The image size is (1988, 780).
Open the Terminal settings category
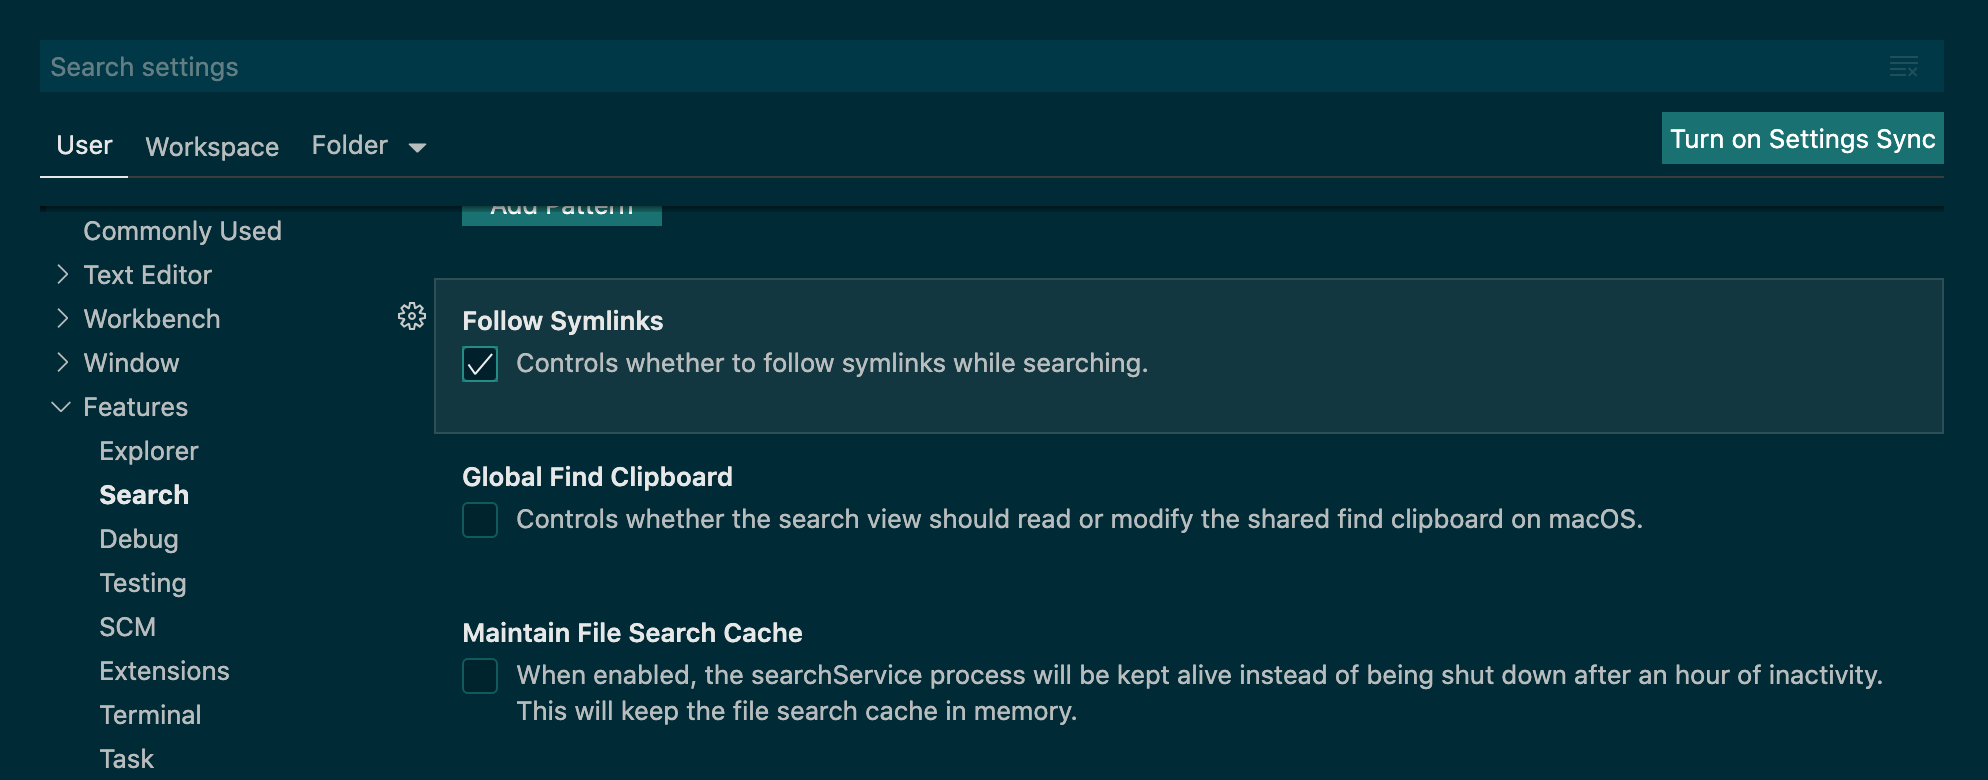click(150, 715)
